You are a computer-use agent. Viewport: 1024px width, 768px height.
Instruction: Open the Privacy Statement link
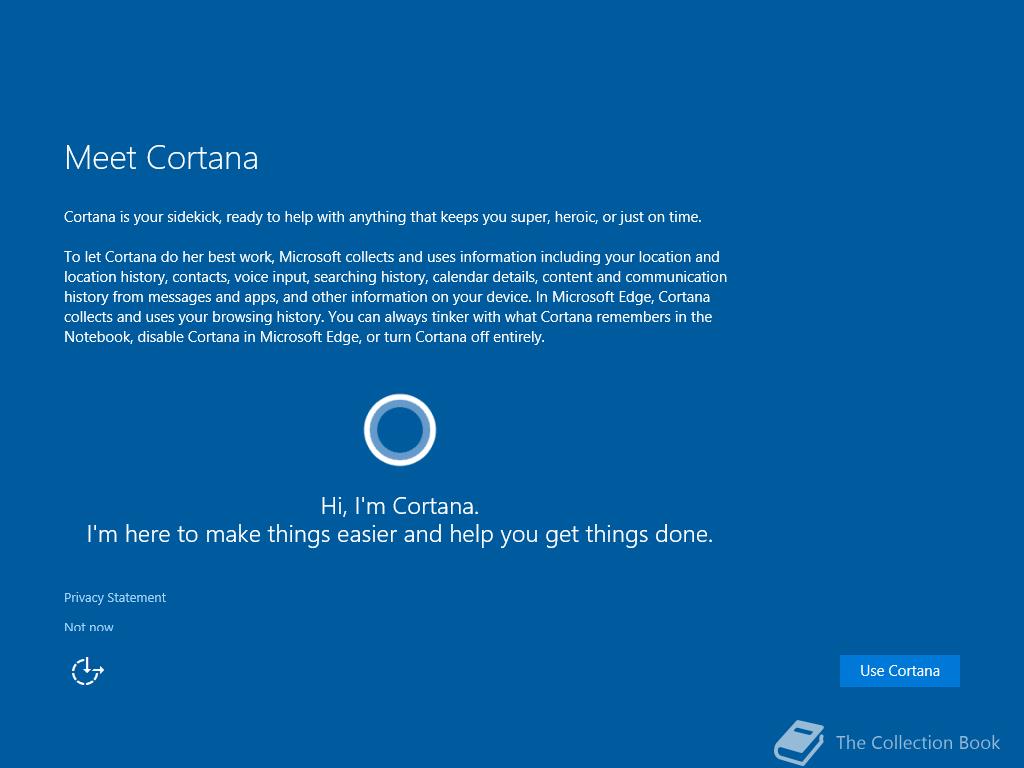click(x=115, y=598)
